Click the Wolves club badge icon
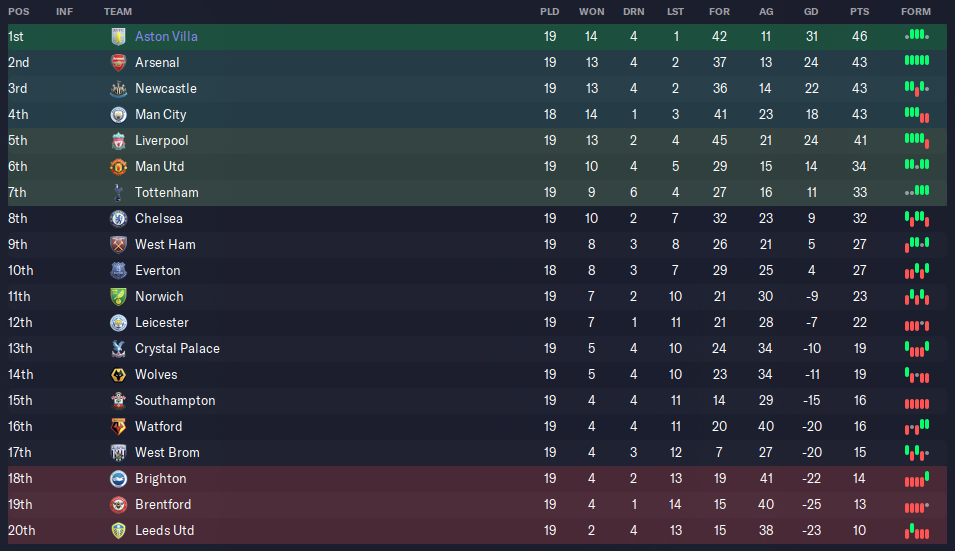Screen dimensions: 955x551 click(x=118, y=374)
